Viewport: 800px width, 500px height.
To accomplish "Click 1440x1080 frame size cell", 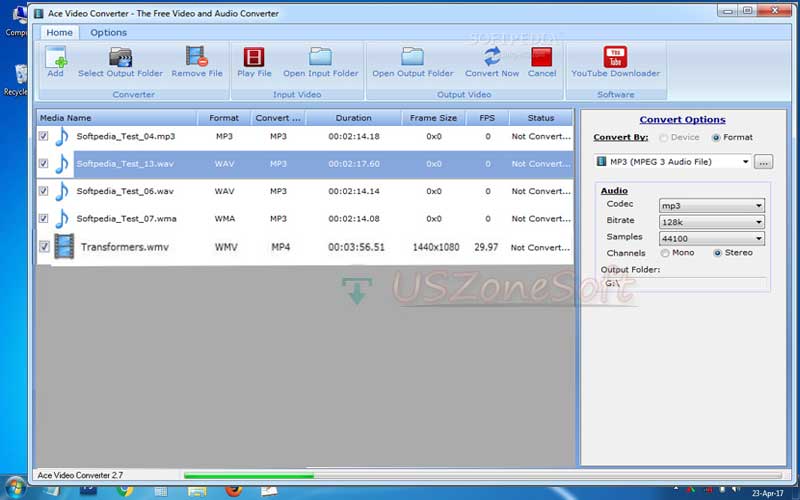I will coord(436,247).
